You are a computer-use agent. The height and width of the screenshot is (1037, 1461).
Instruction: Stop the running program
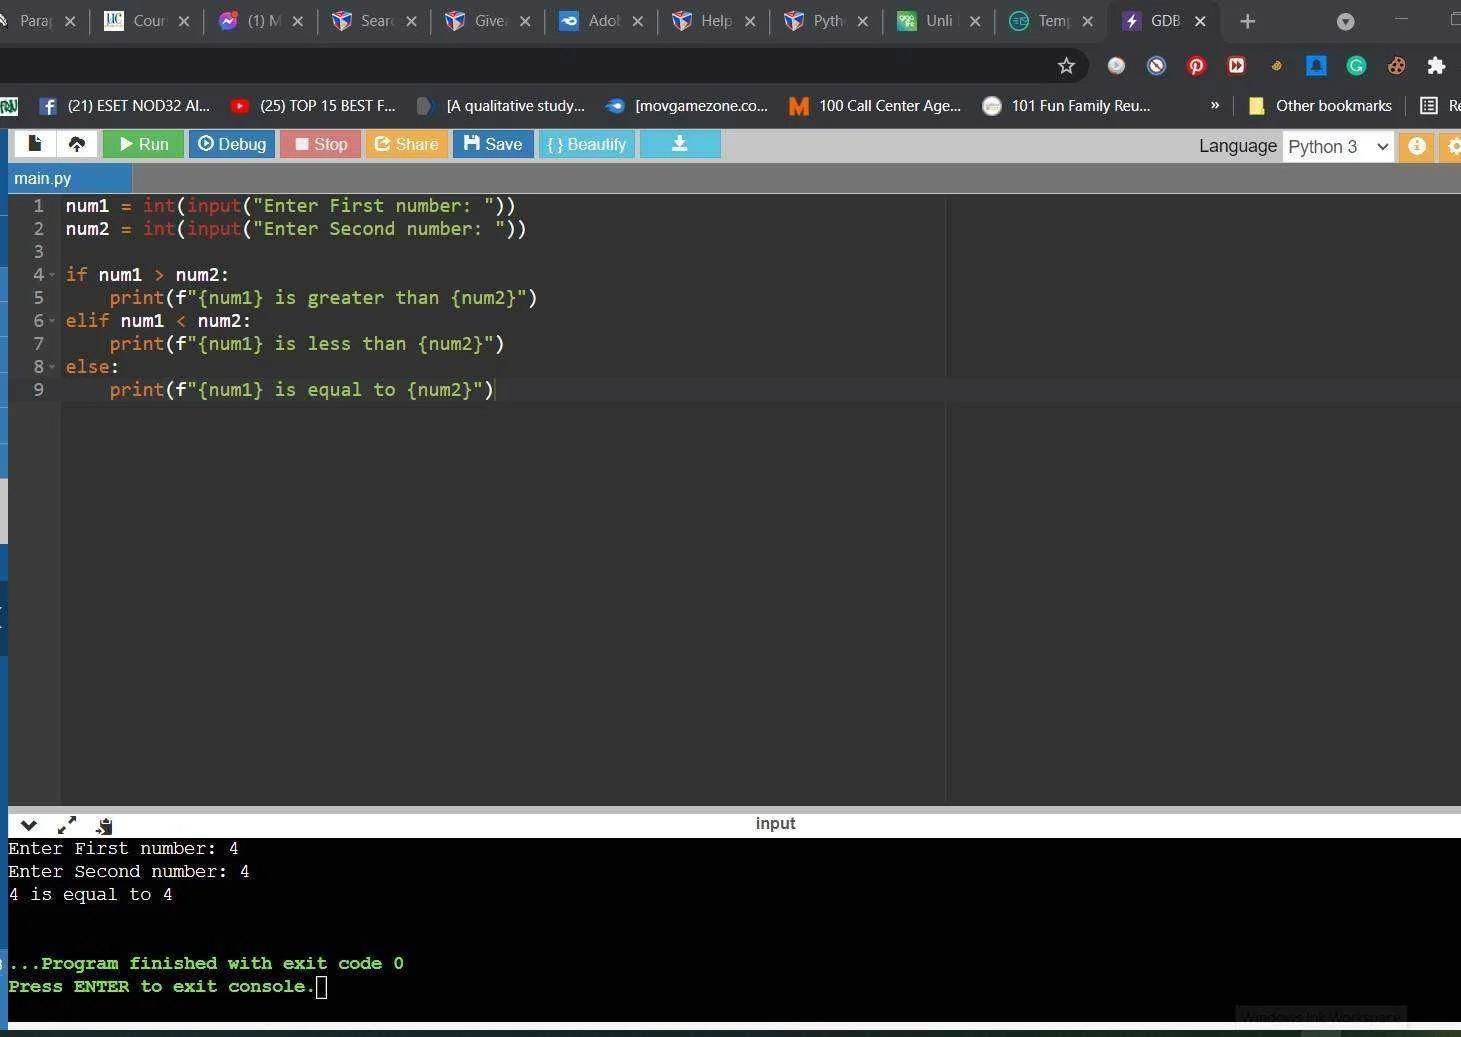[x=320, y=144]
